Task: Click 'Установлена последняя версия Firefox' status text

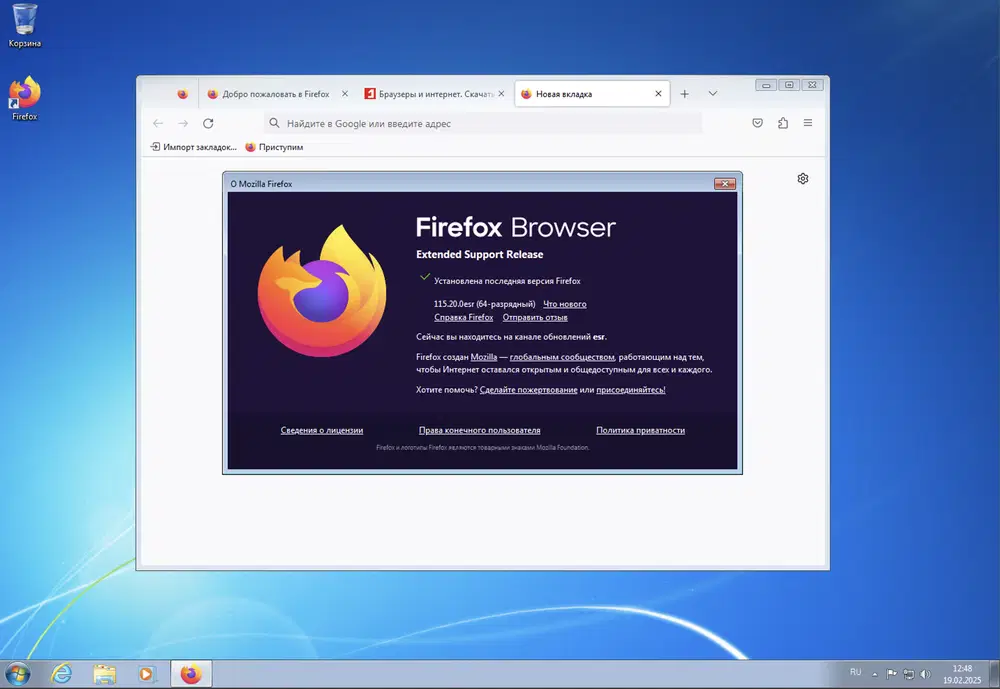Action: (507, 281)
